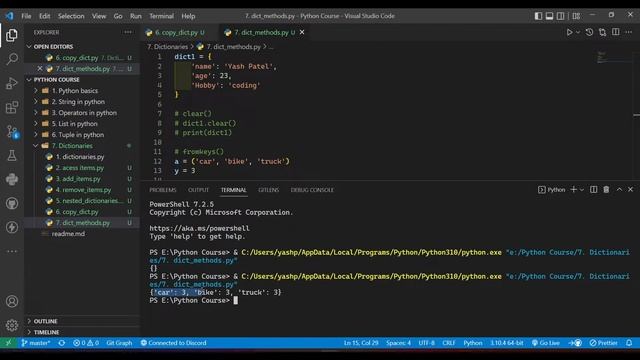Viewport: 640px width, 360px height.
Task: Toggle bottom panel layout button
Action: pos(549,16)
